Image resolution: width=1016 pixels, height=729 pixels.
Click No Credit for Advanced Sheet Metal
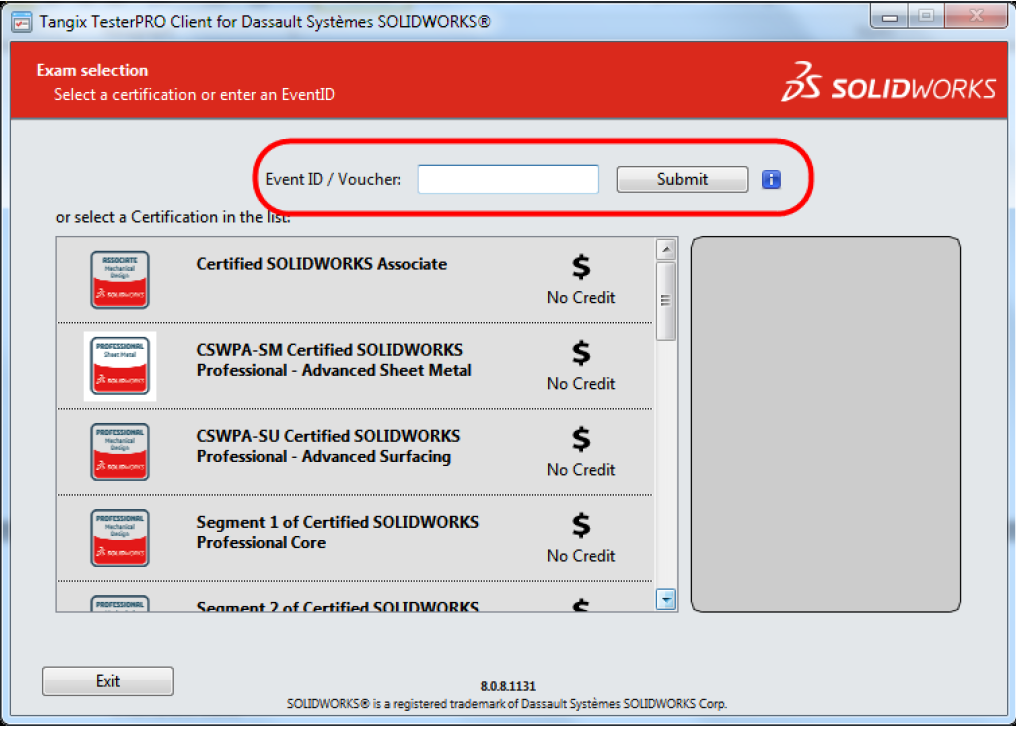pyautogui.click(x=581, y=384)
